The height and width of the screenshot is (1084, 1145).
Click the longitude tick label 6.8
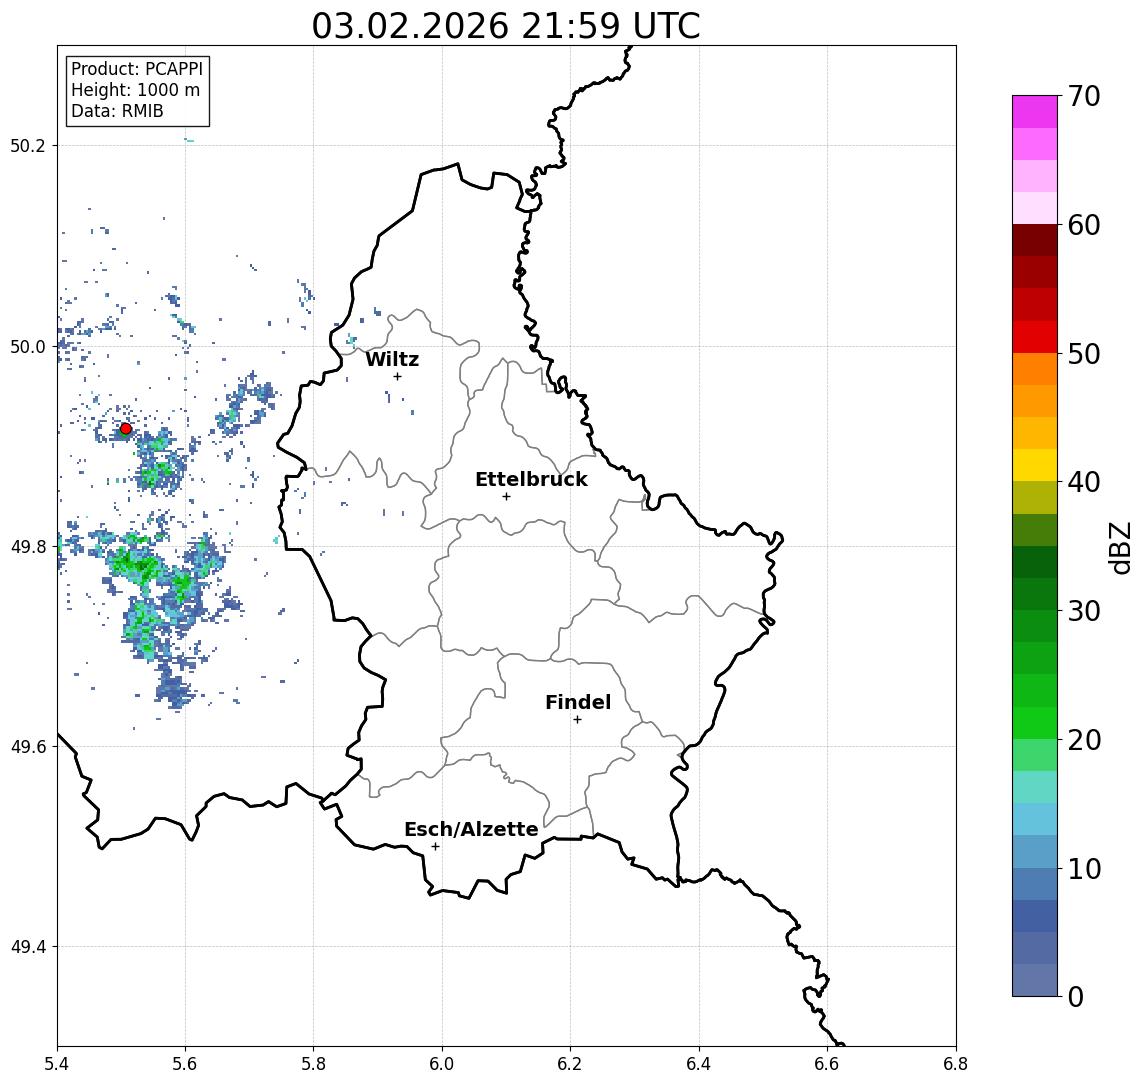(955, 1064)
